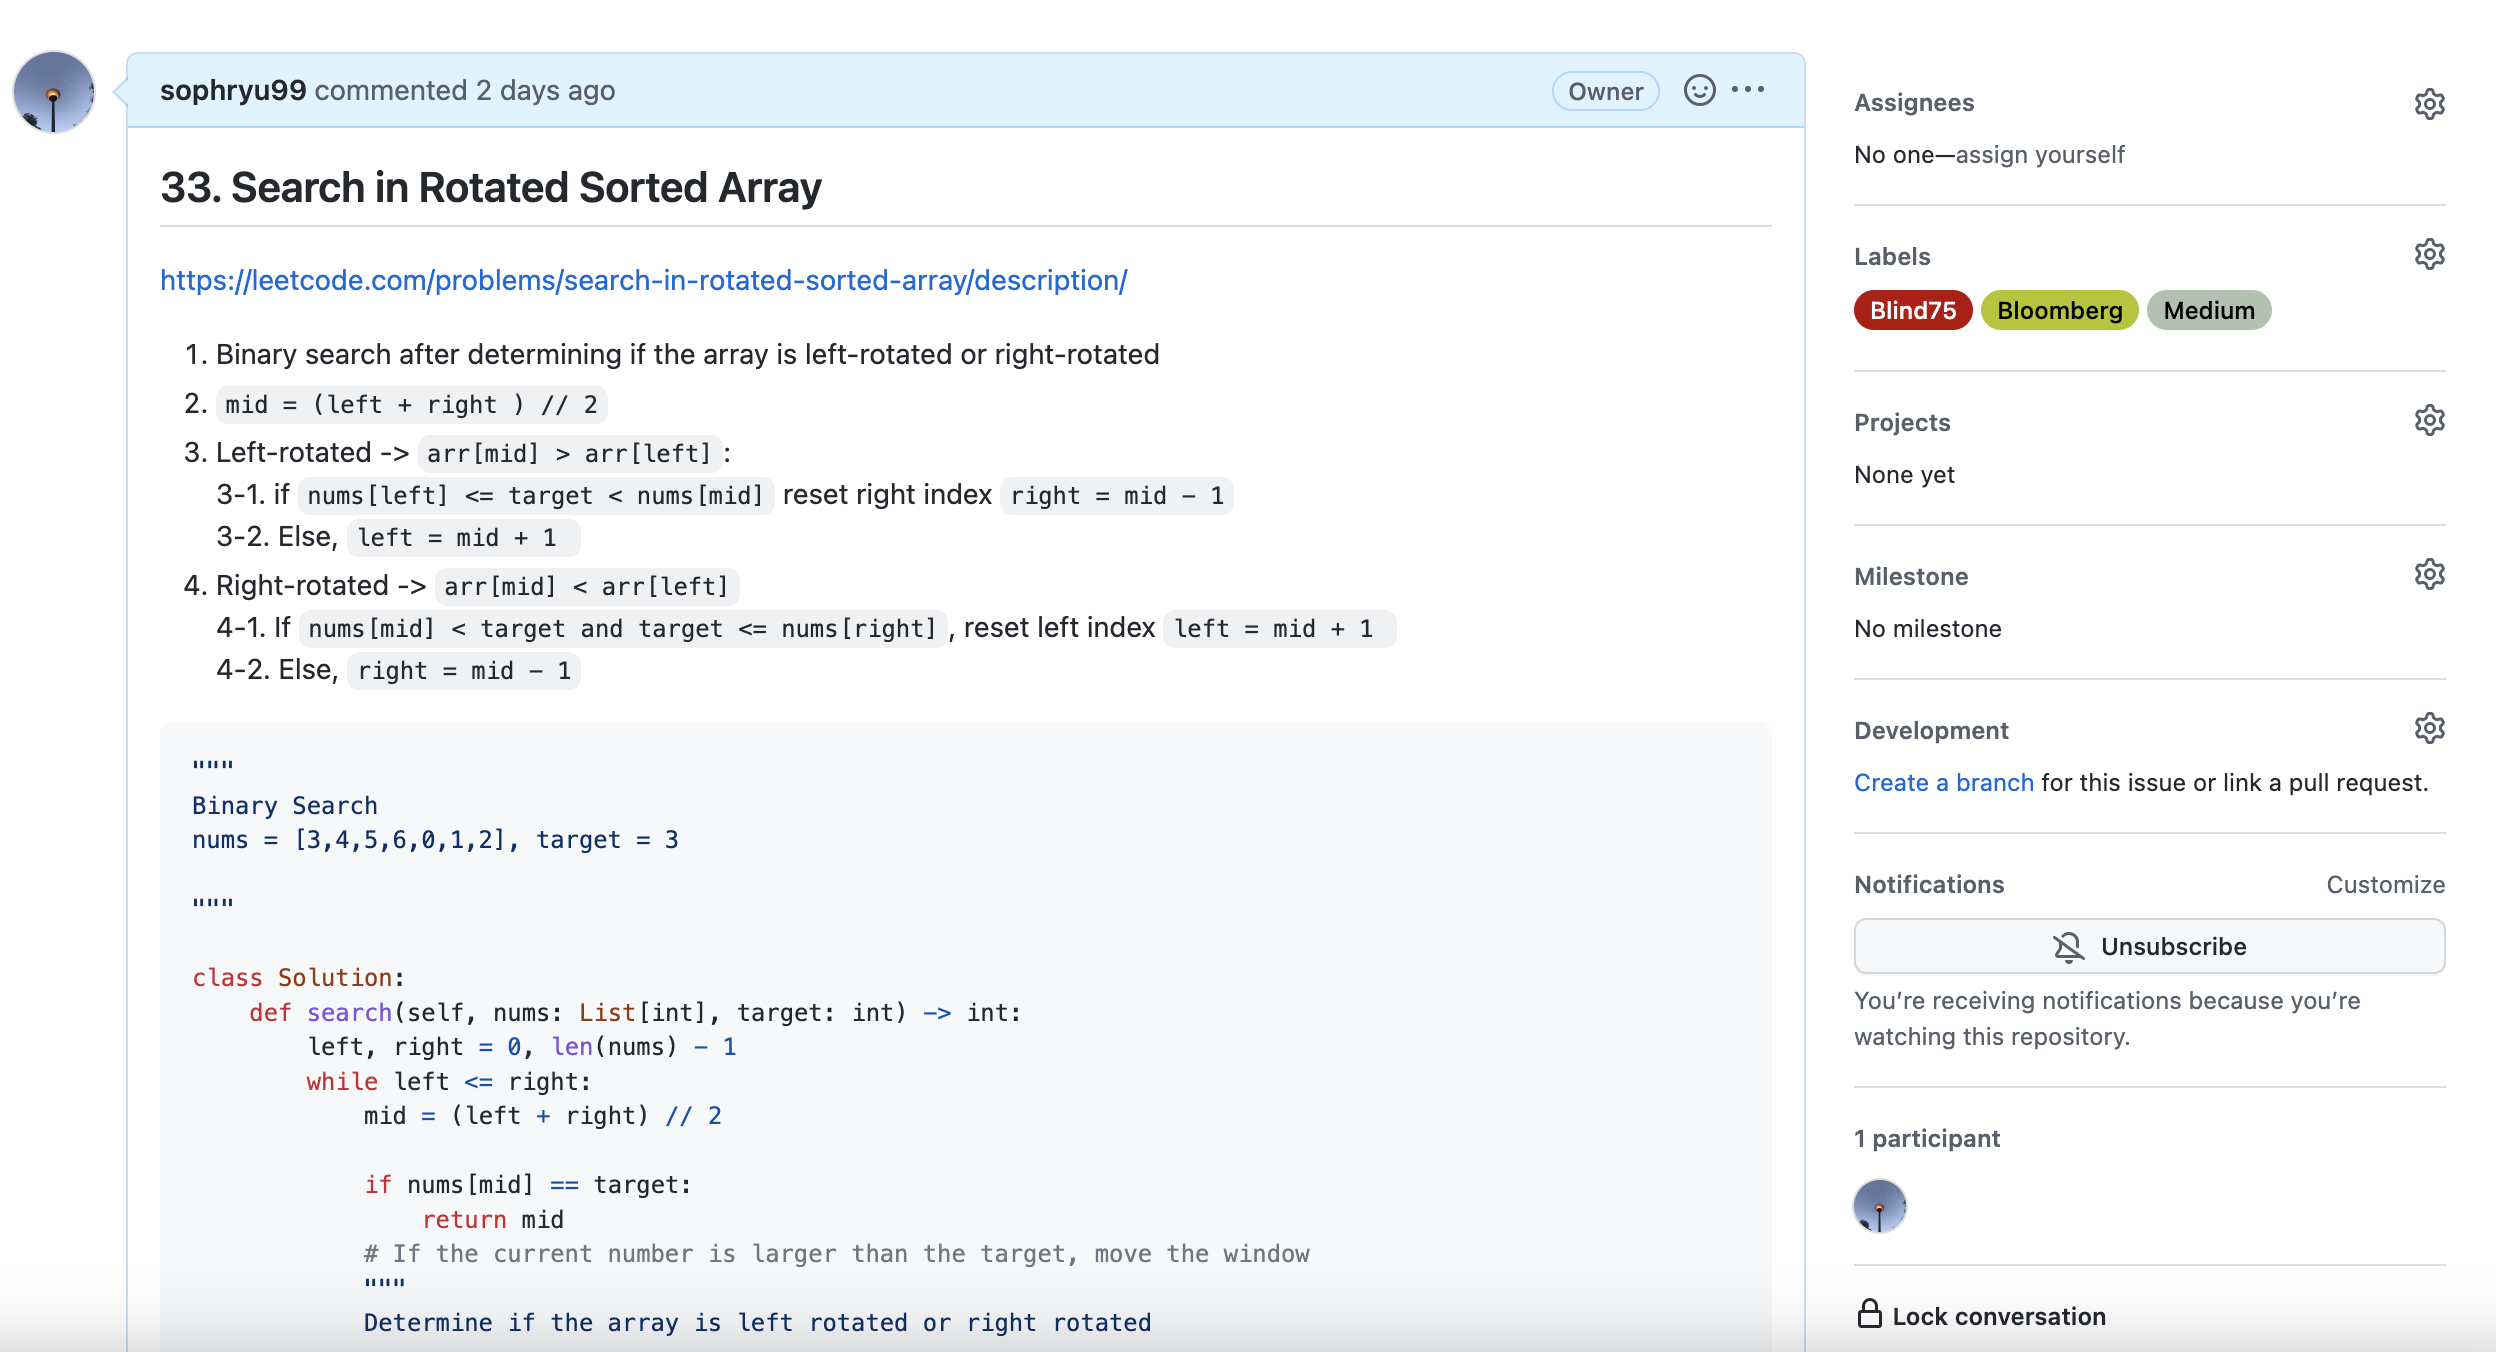Click the Medium label tag

(2208, 310)
